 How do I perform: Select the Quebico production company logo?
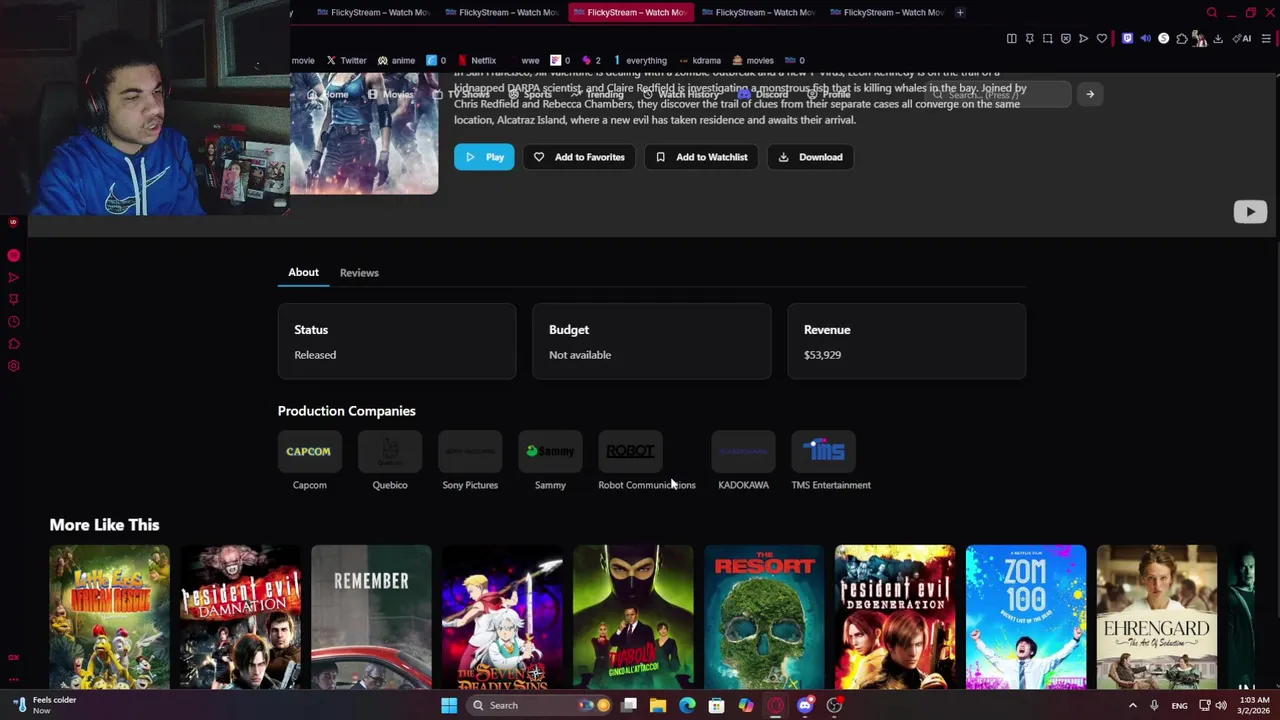(x=390, y=452)
